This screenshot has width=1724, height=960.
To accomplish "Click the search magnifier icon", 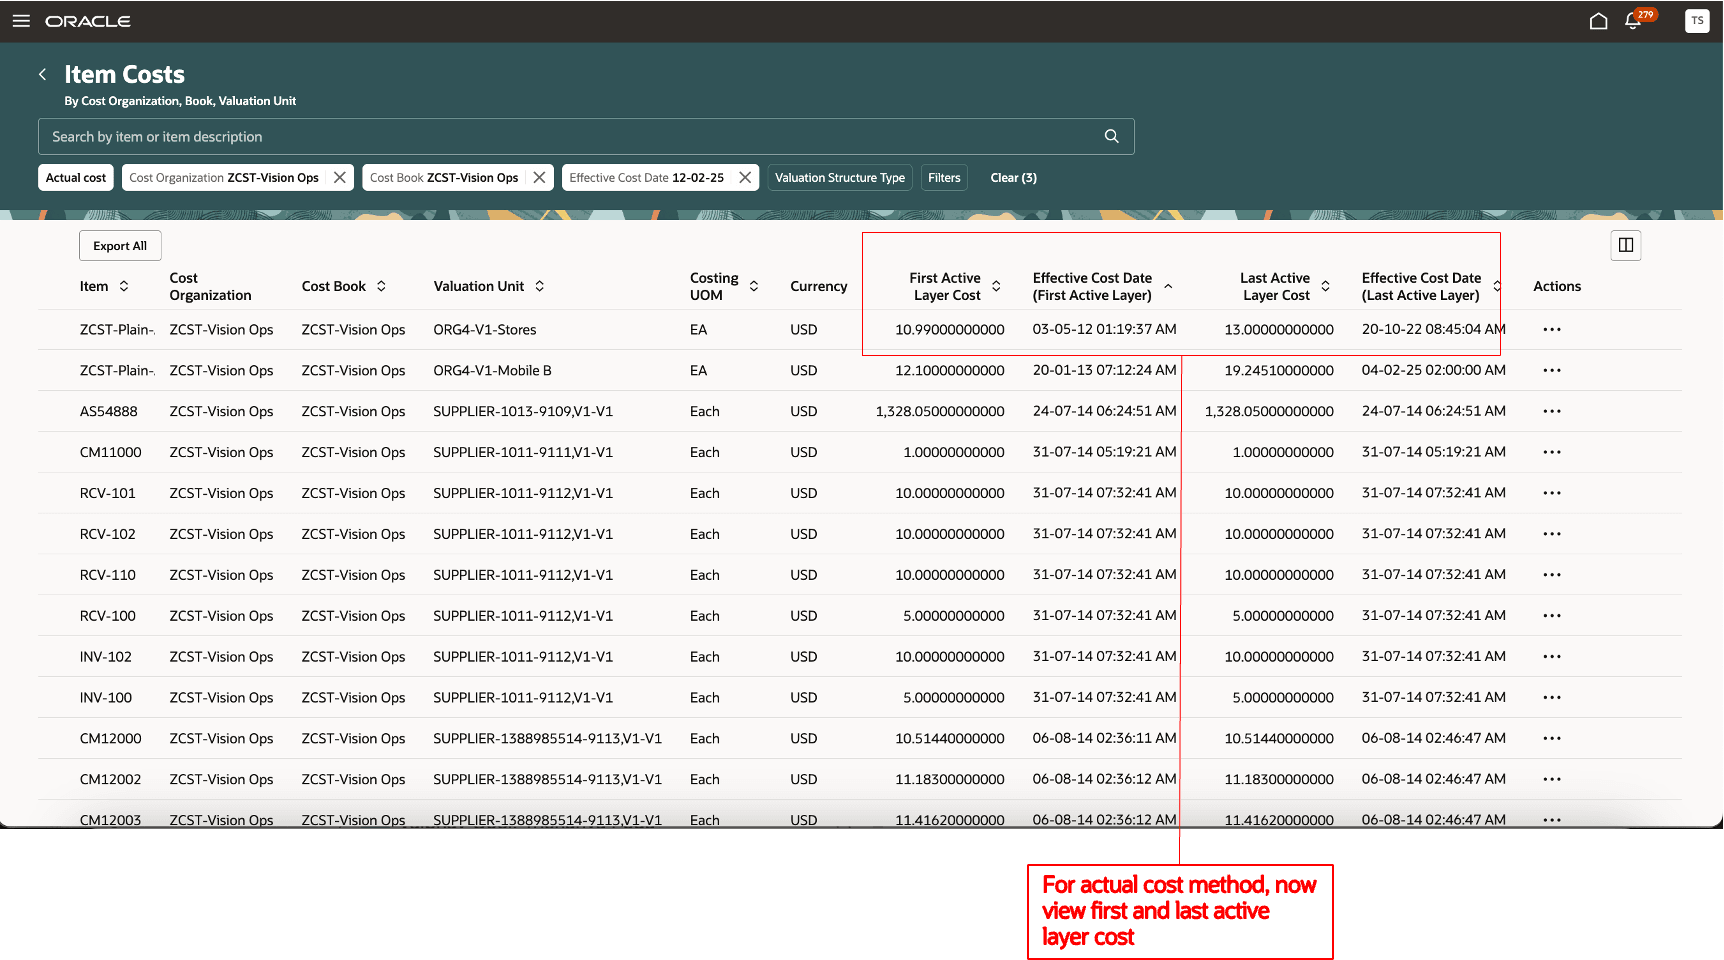I will click(1111, 136).
